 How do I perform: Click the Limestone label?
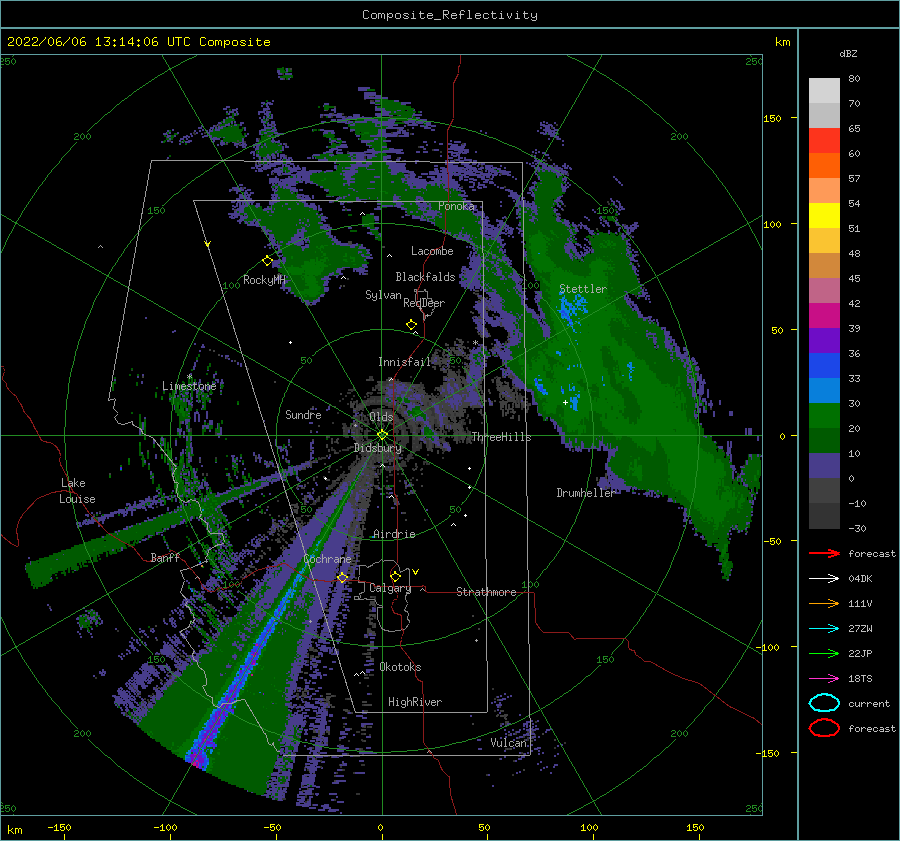(189, 386)
